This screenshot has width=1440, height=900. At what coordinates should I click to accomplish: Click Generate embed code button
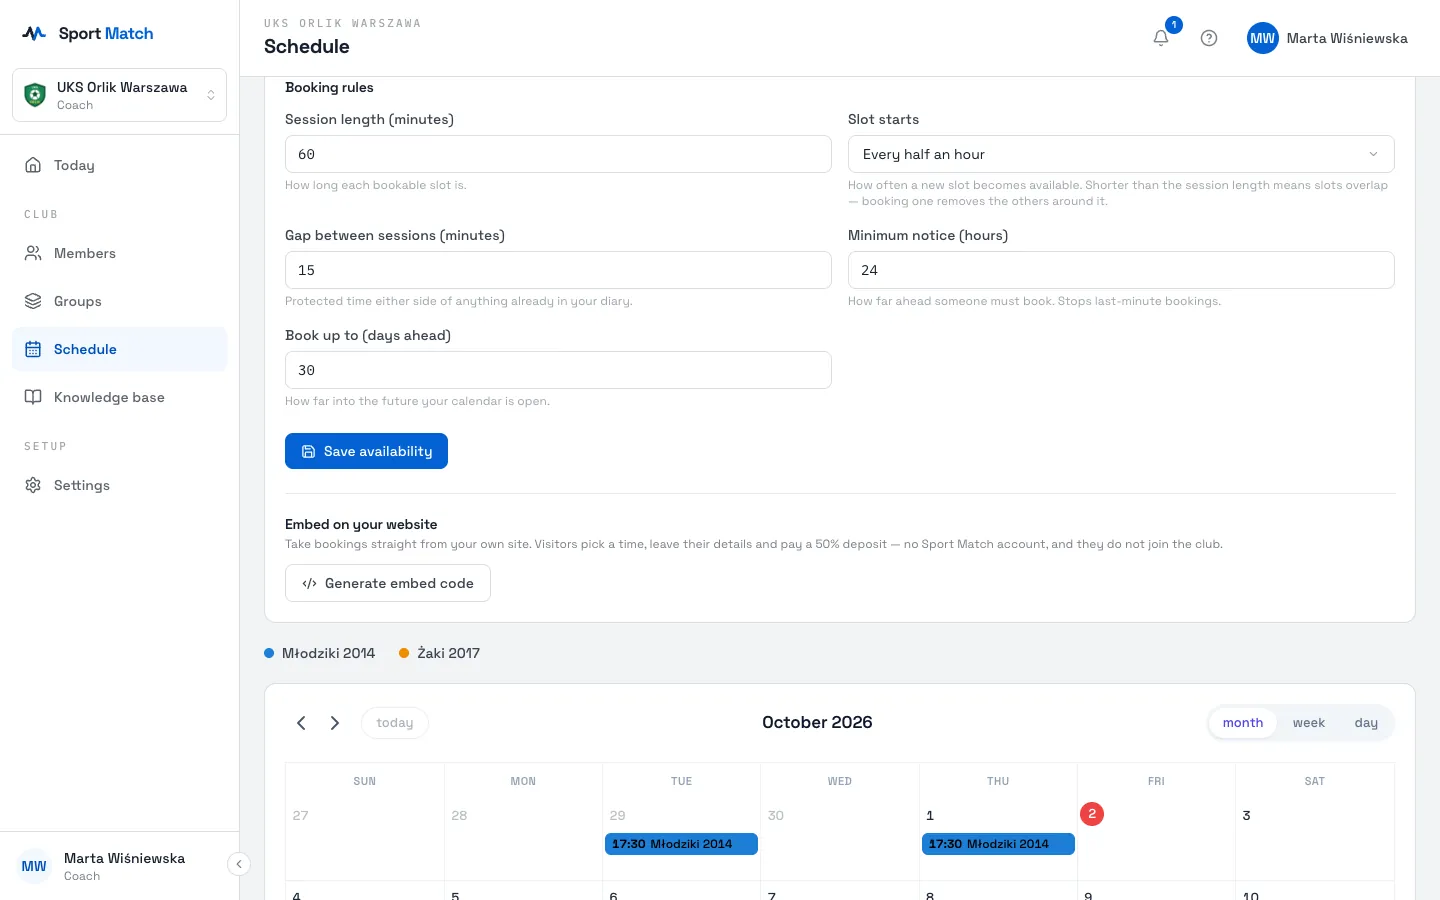pyautogui.click(x=388, y=583)
